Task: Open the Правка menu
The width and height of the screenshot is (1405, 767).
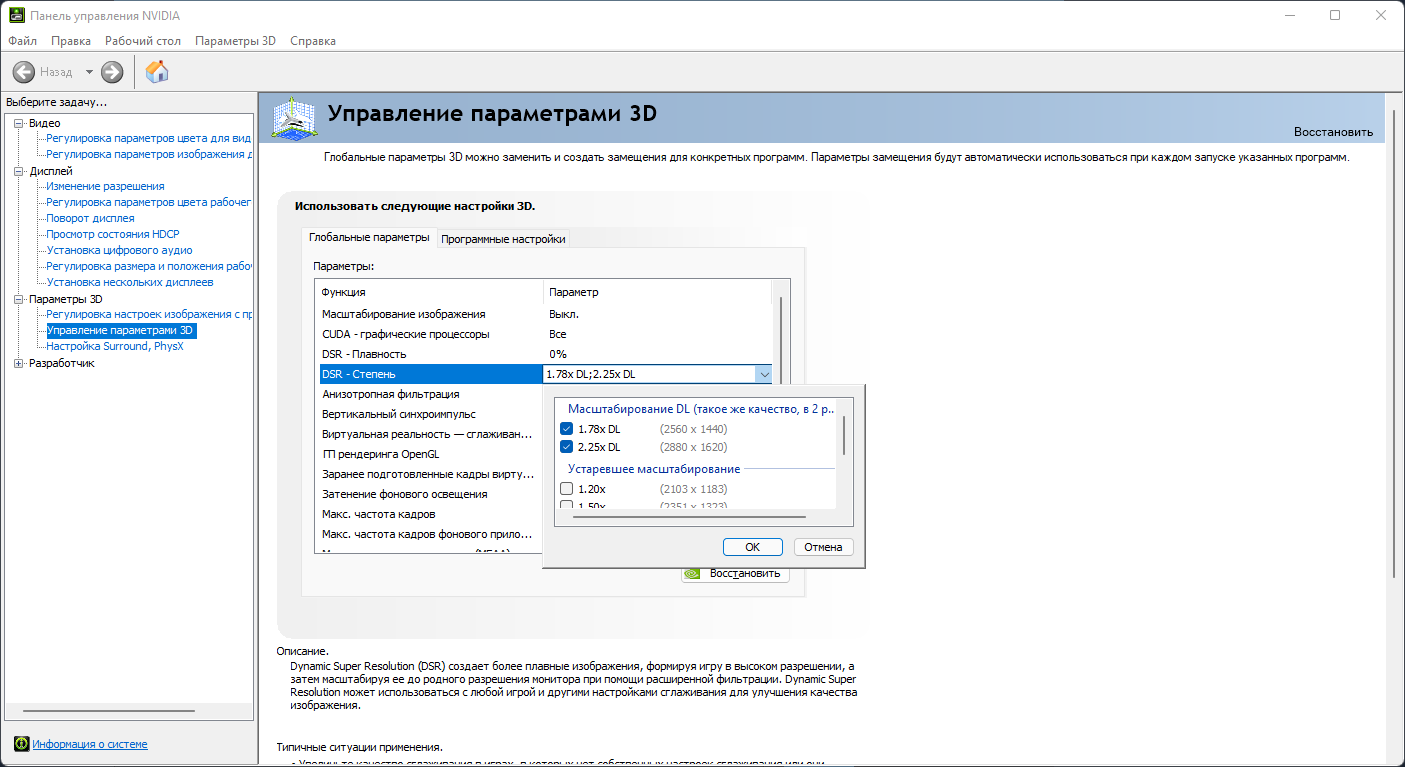Action: tap(71, 41)
